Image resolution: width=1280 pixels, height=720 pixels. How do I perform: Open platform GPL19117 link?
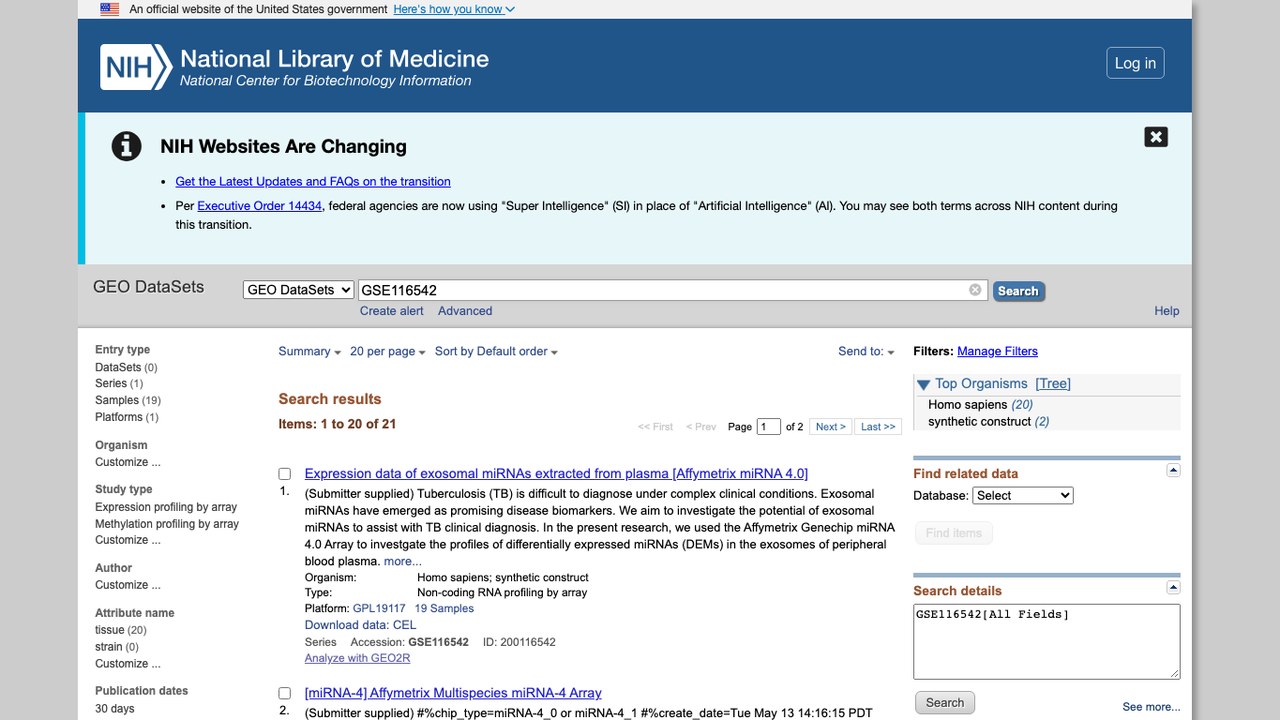point(379,608)
